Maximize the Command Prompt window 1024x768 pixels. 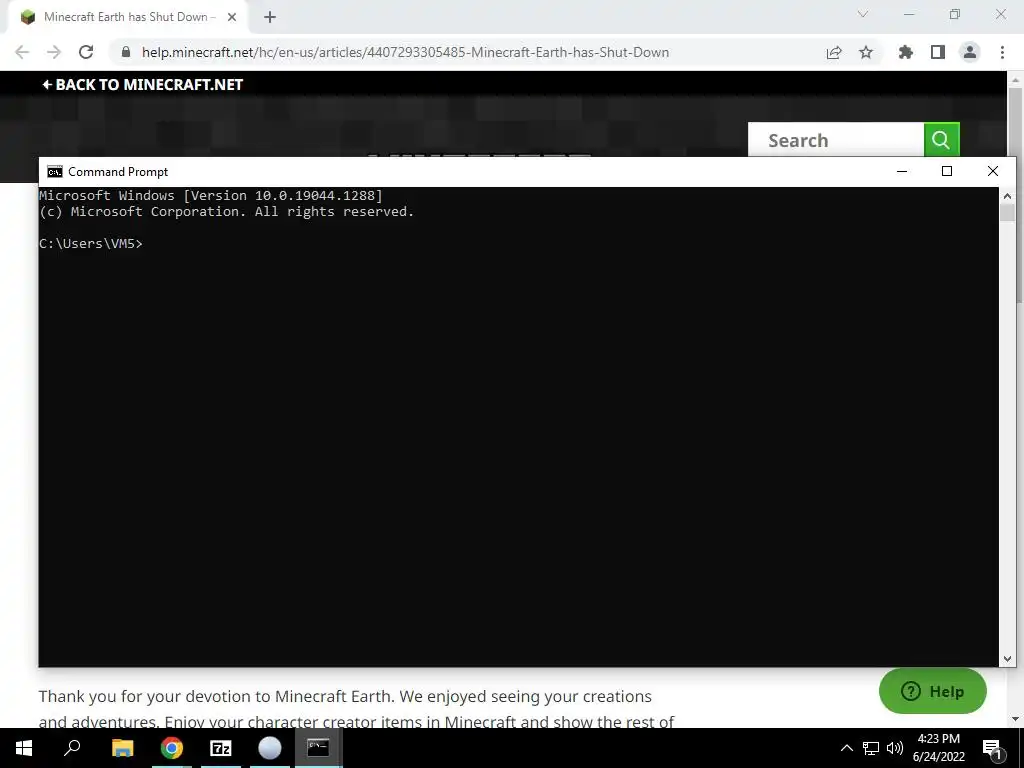[x=947, y=172]
